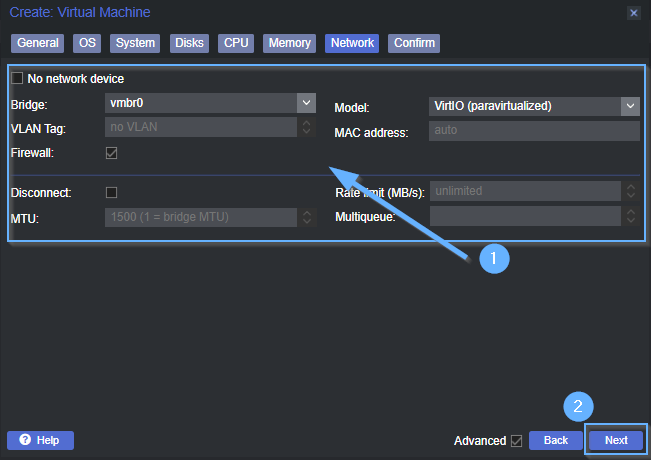Toggle the Advanced checkbox

click(x=516, y=440)
